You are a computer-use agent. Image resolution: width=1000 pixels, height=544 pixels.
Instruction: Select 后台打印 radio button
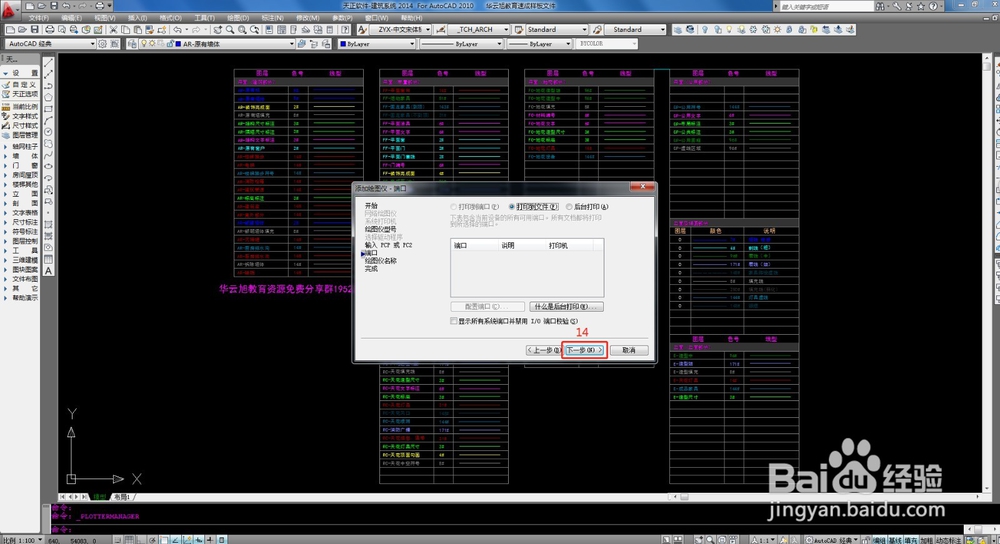tap(569, 207)
